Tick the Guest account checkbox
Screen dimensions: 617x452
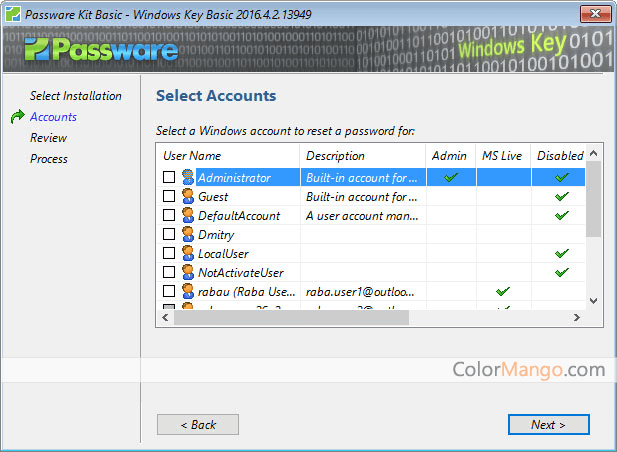click(x=169, y=196)
